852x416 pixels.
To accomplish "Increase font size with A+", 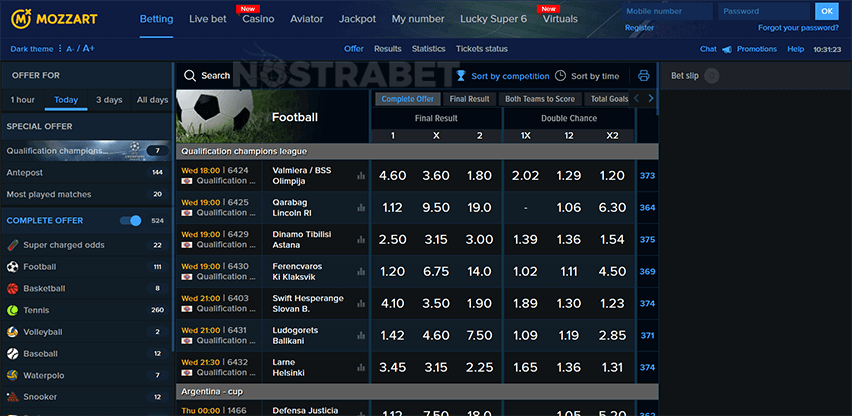I will pyautogui.click(x=89, y=49).
